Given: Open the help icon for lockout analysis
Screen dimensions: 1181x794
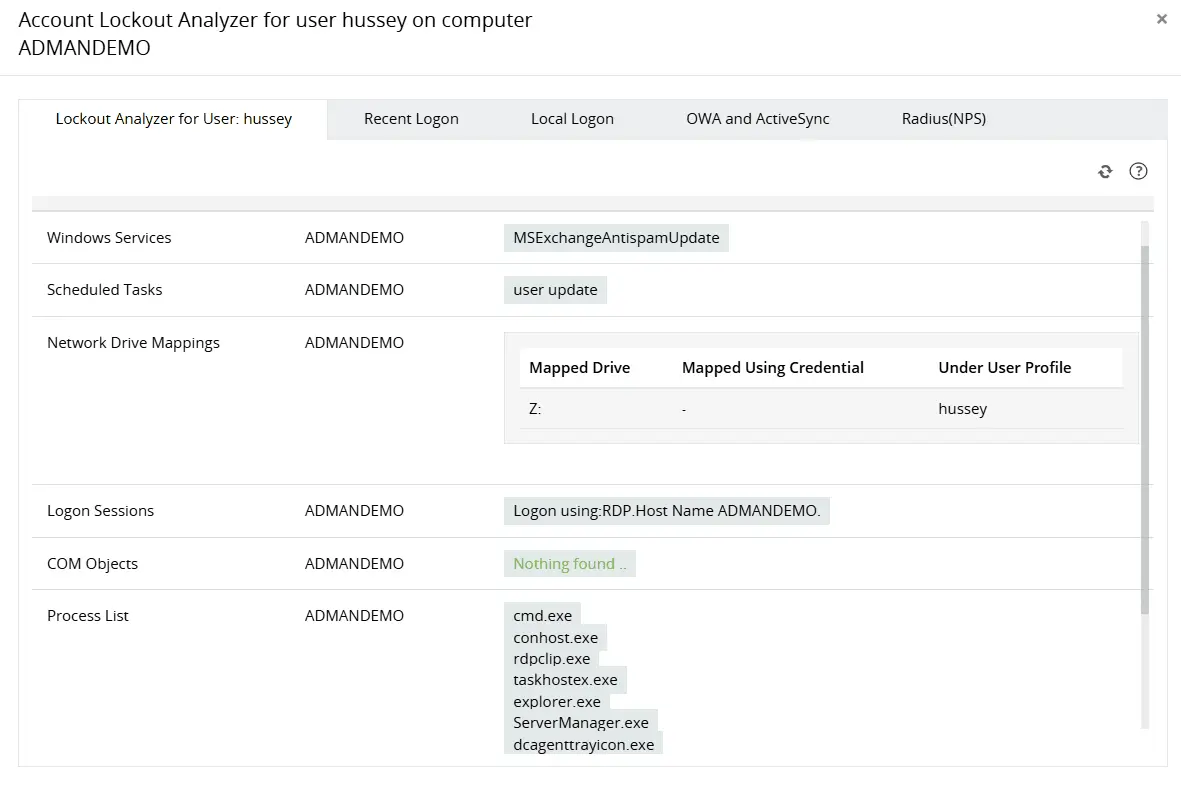Looking at the screenshot, I should coord(1138,171).
